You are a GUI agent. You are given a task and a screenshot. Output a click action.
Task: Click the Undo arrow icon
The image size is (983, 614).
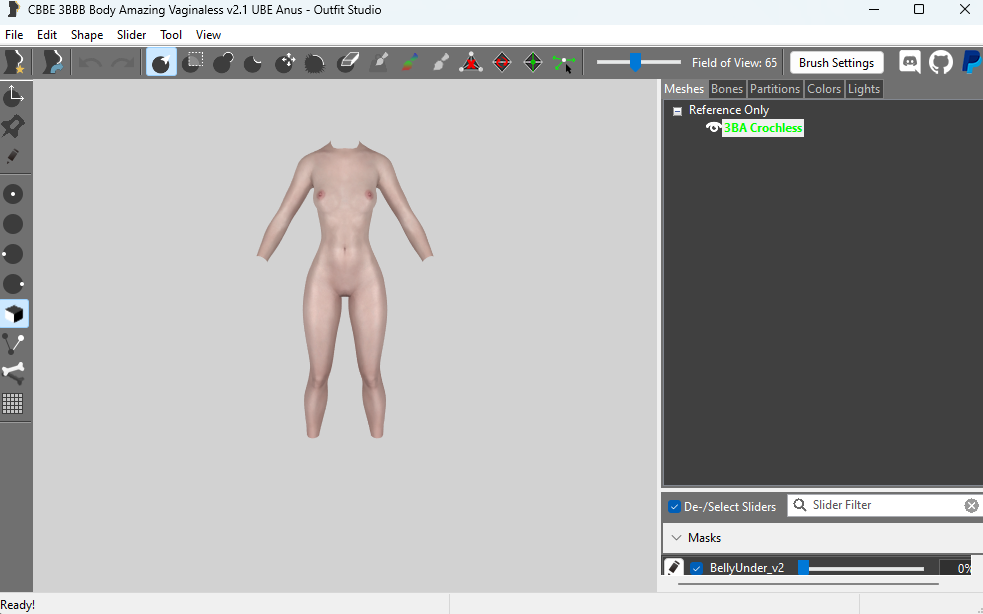90,63
